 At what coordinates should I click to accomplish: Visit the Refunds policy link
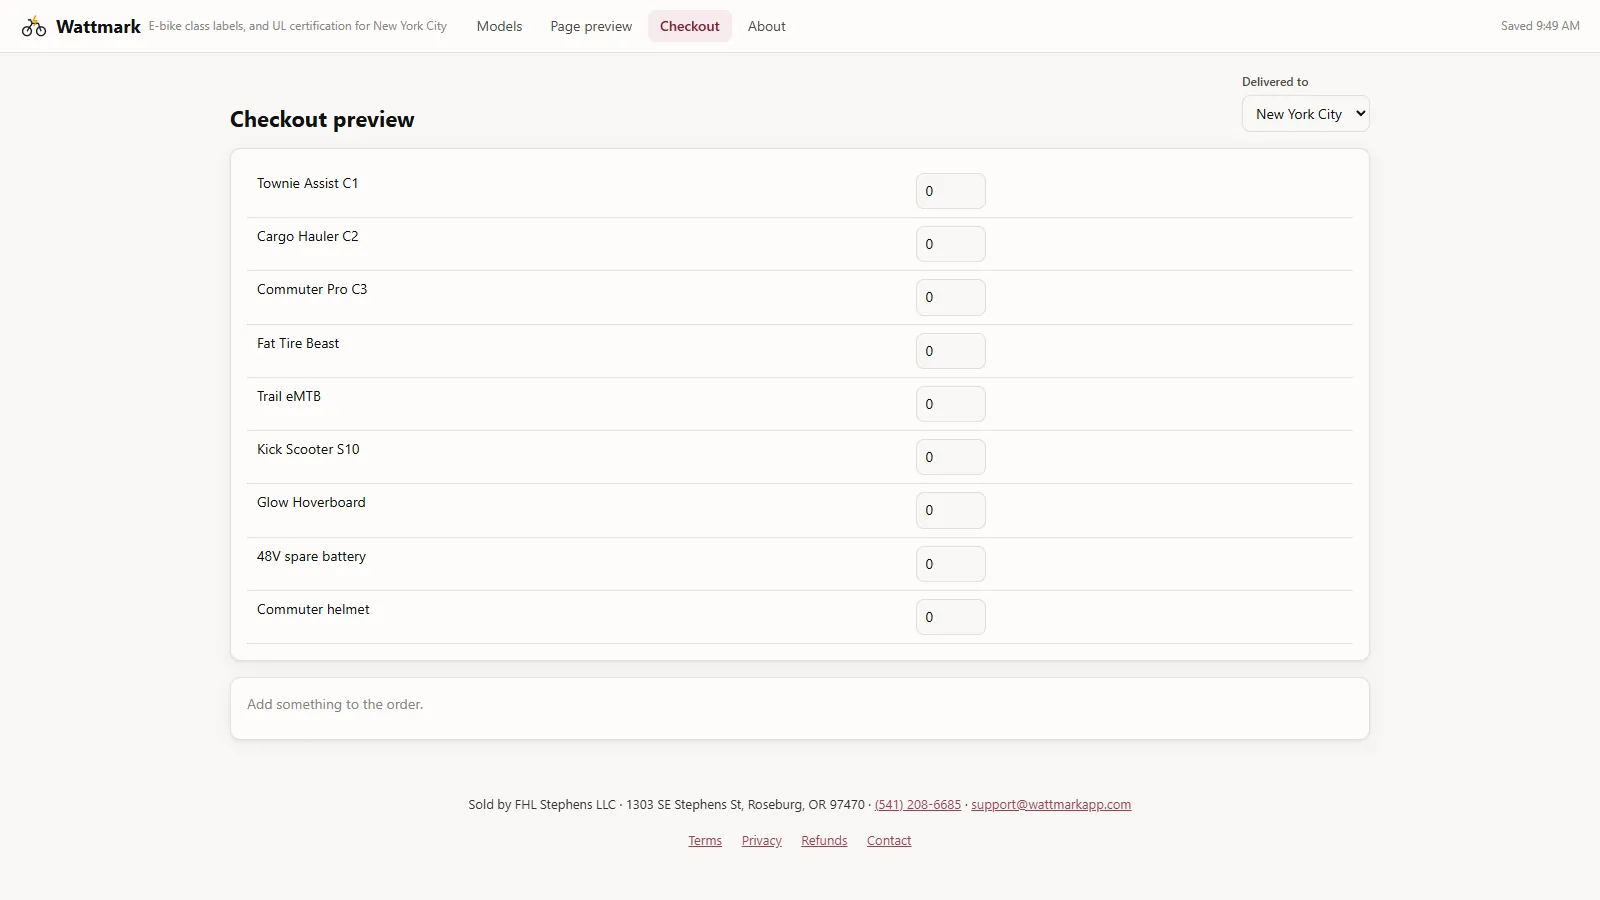(x=824, y=841)
